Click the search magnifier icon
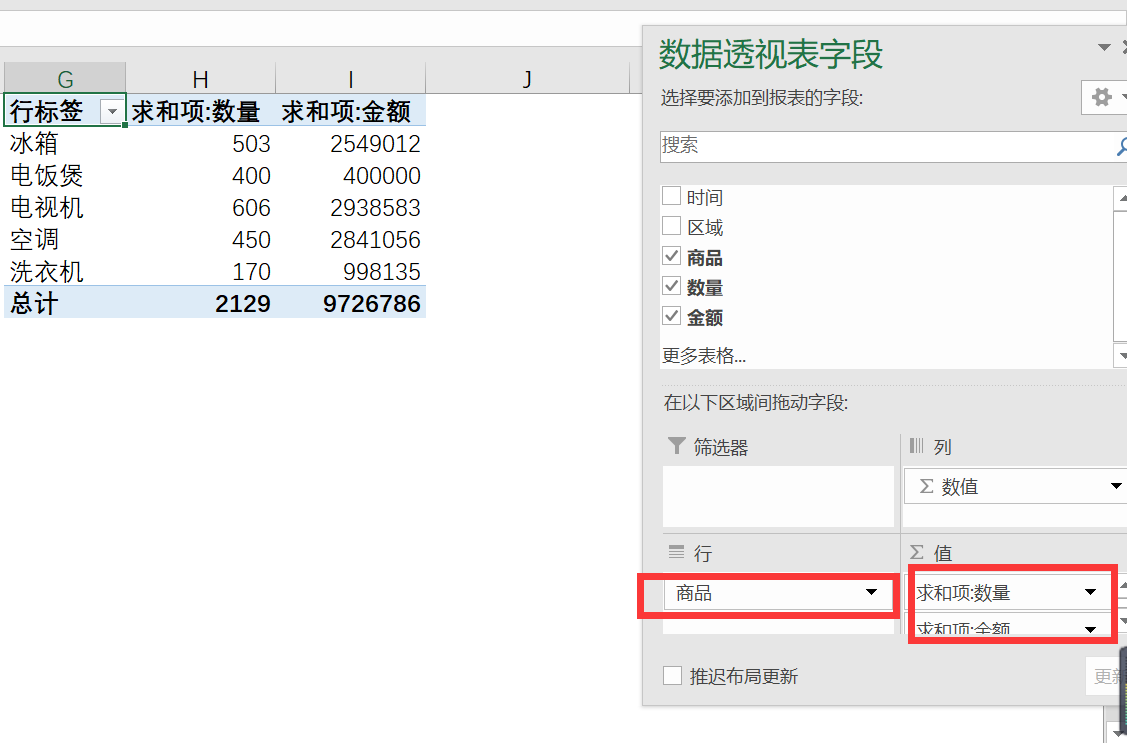The image size is (1127, 743). point(1121,147)
